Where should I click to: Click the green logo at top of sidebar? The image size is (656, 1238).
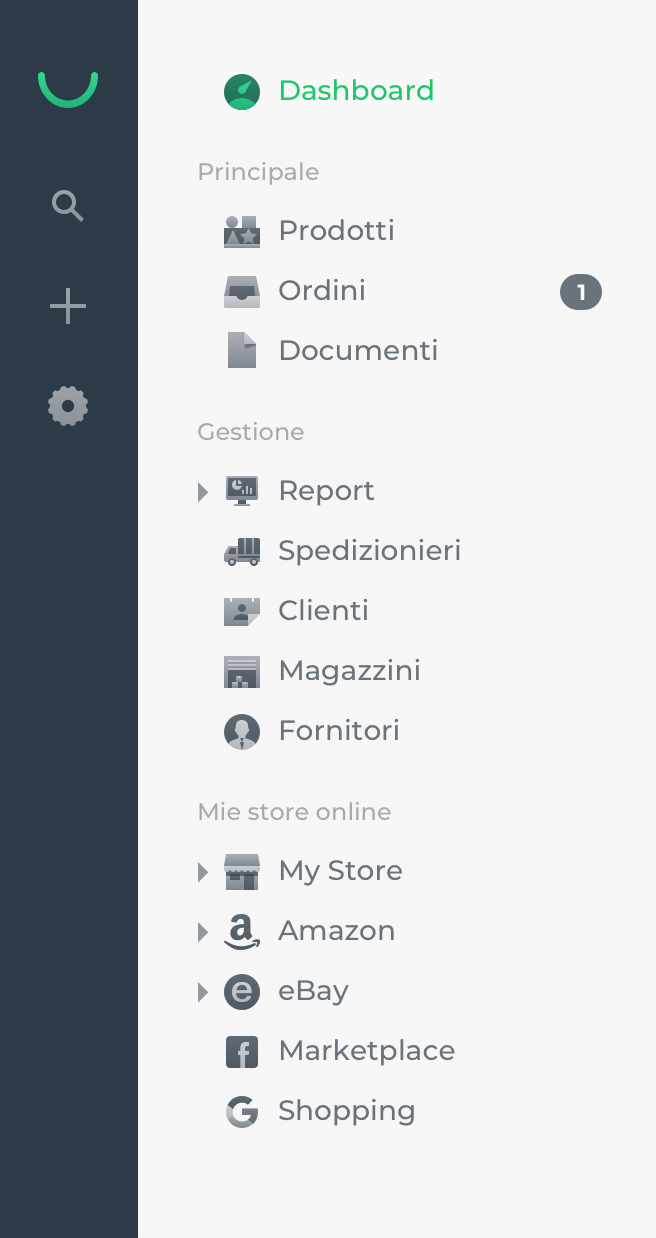coord(68,88)
